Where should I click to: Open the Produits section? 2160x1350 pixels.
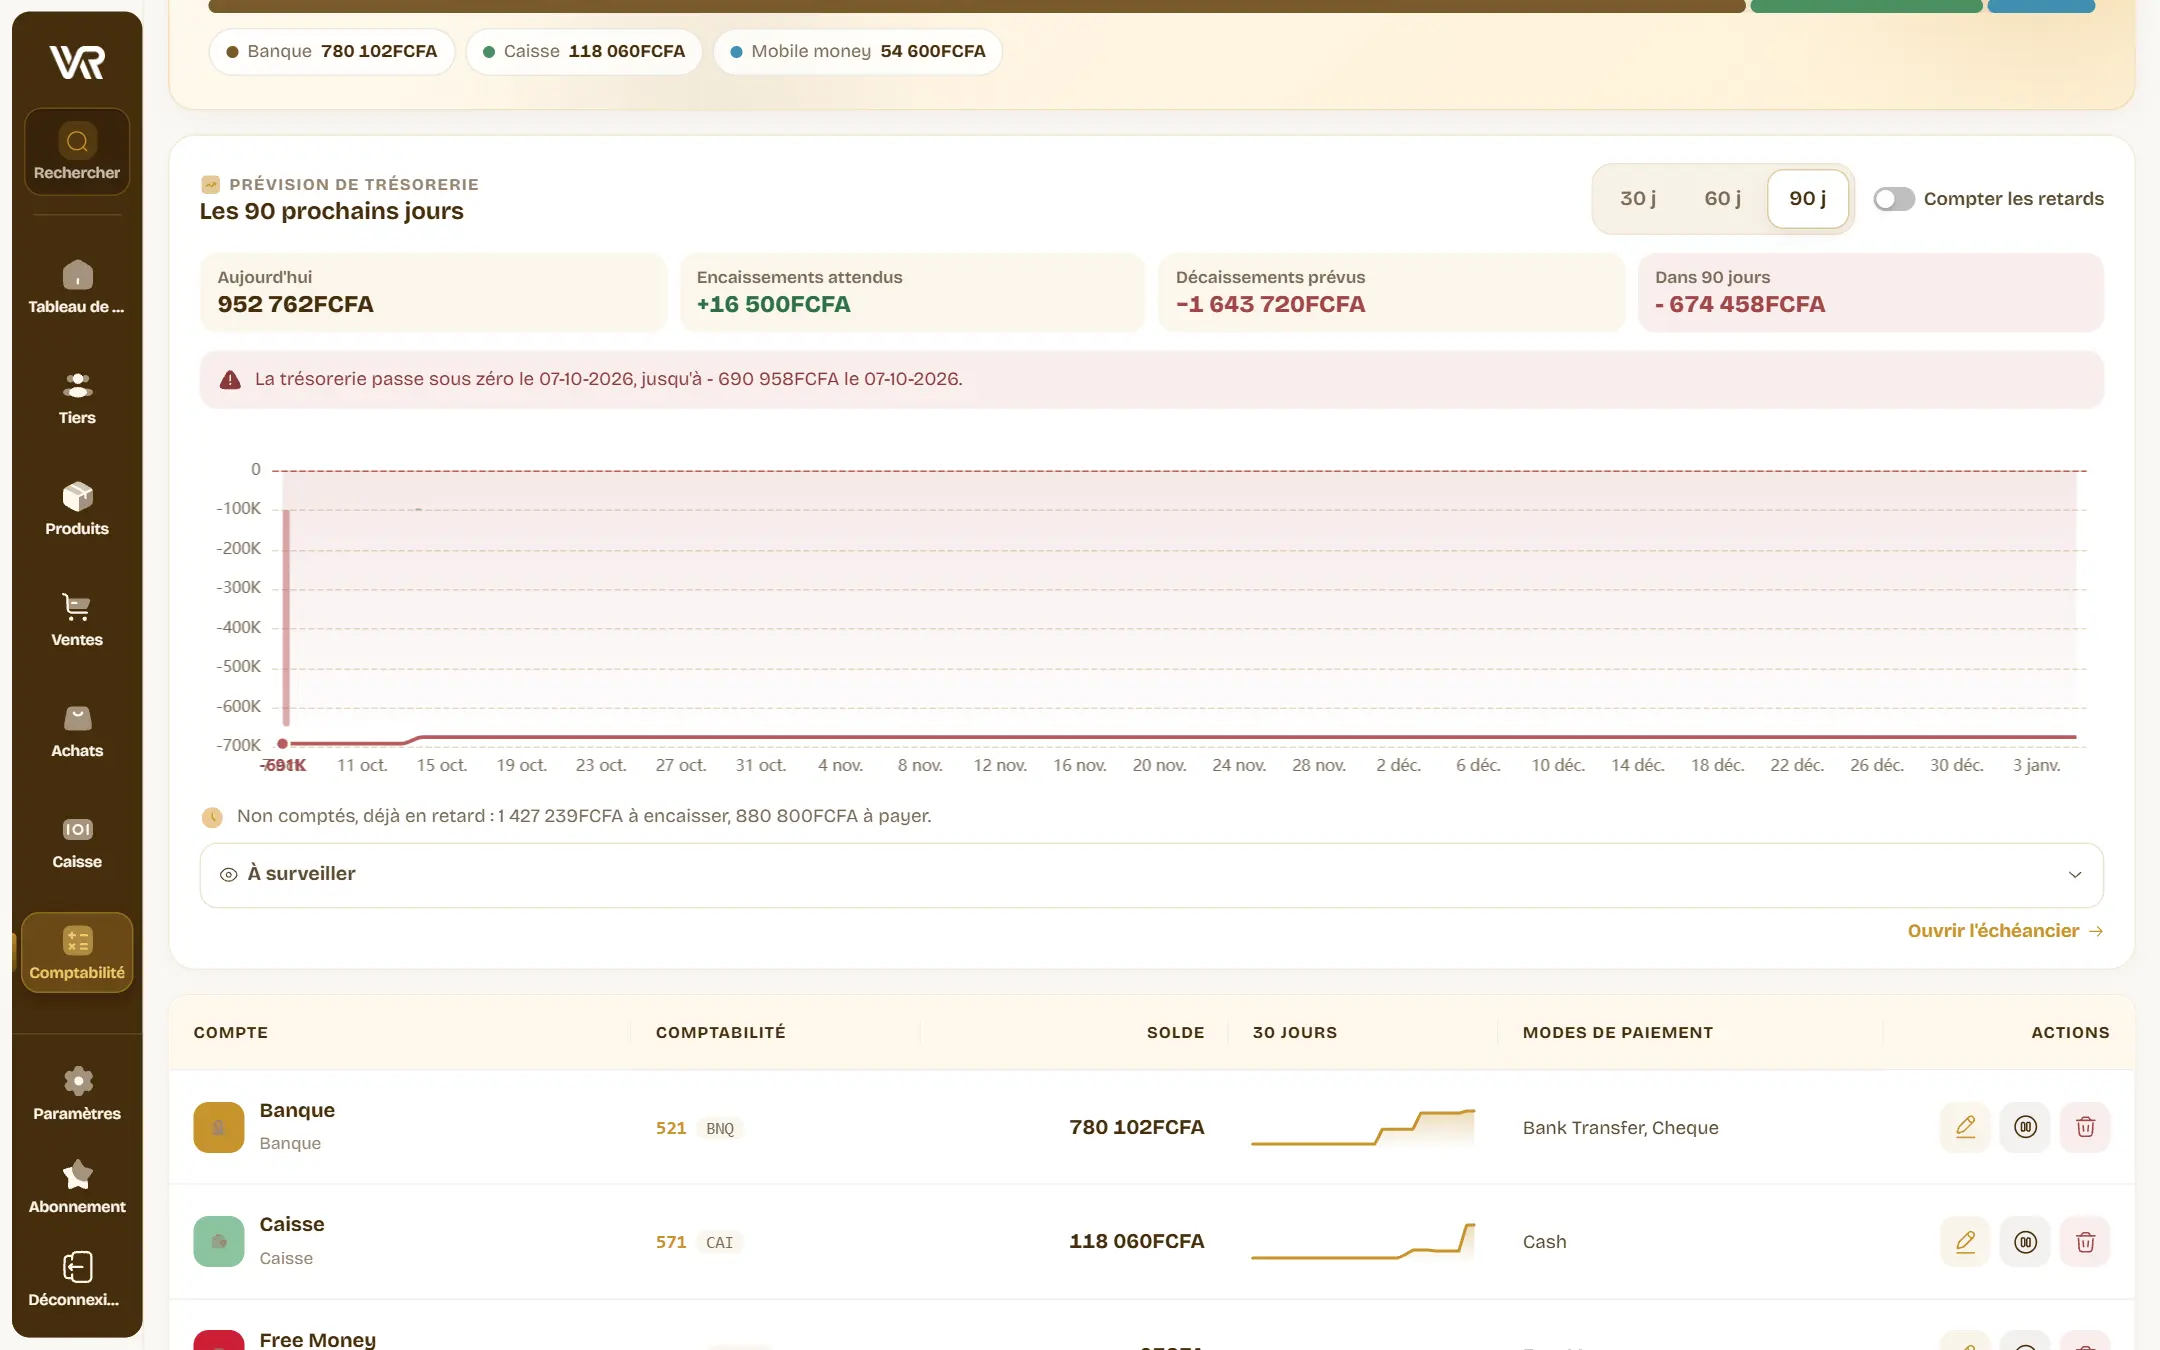coord(77,510)
